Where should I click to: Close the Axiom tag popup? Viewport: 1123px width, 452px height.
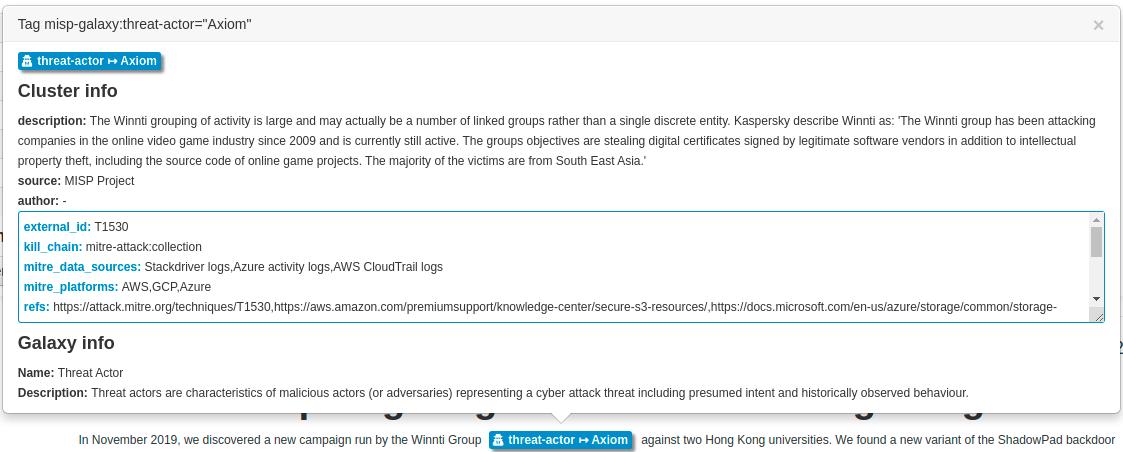click(x=1098, y=25)
